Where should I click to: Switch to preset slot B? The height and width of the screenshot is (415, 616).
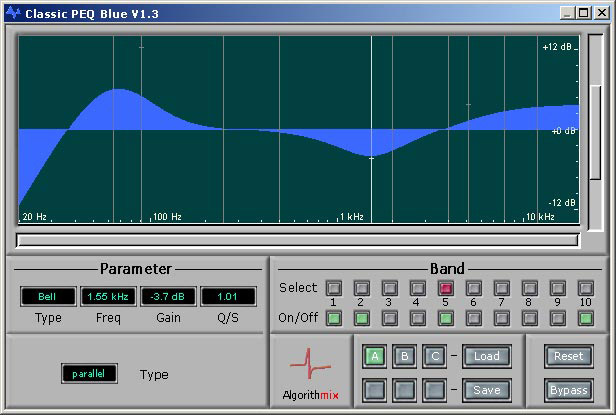click(x=404, y=356)
